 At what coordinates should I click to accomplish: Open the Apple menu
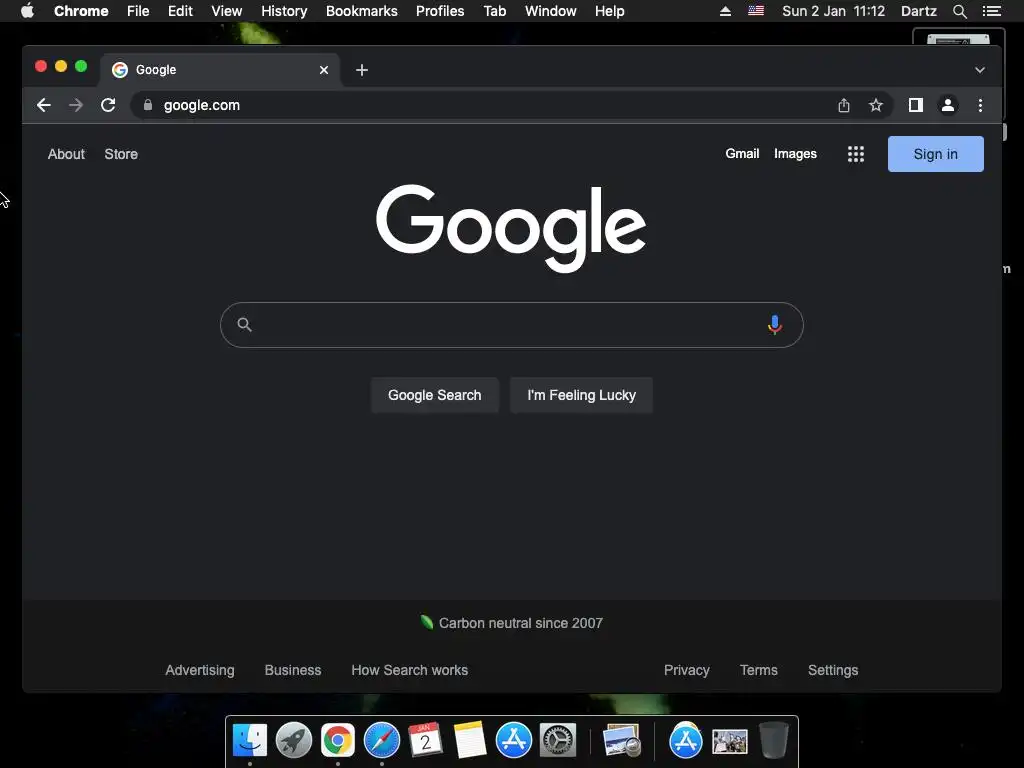[27, 11]
